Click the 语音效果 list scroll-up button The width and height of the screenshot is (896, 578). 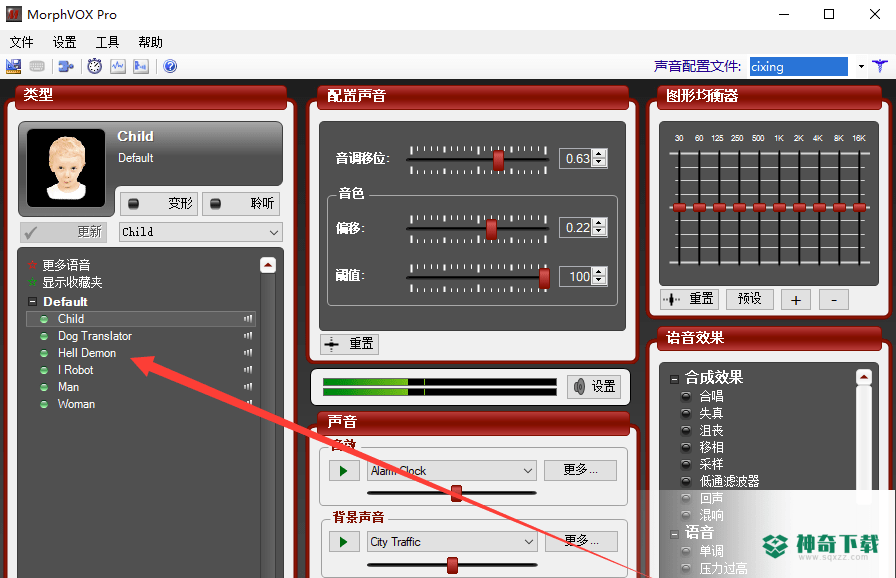click(863, 377)
